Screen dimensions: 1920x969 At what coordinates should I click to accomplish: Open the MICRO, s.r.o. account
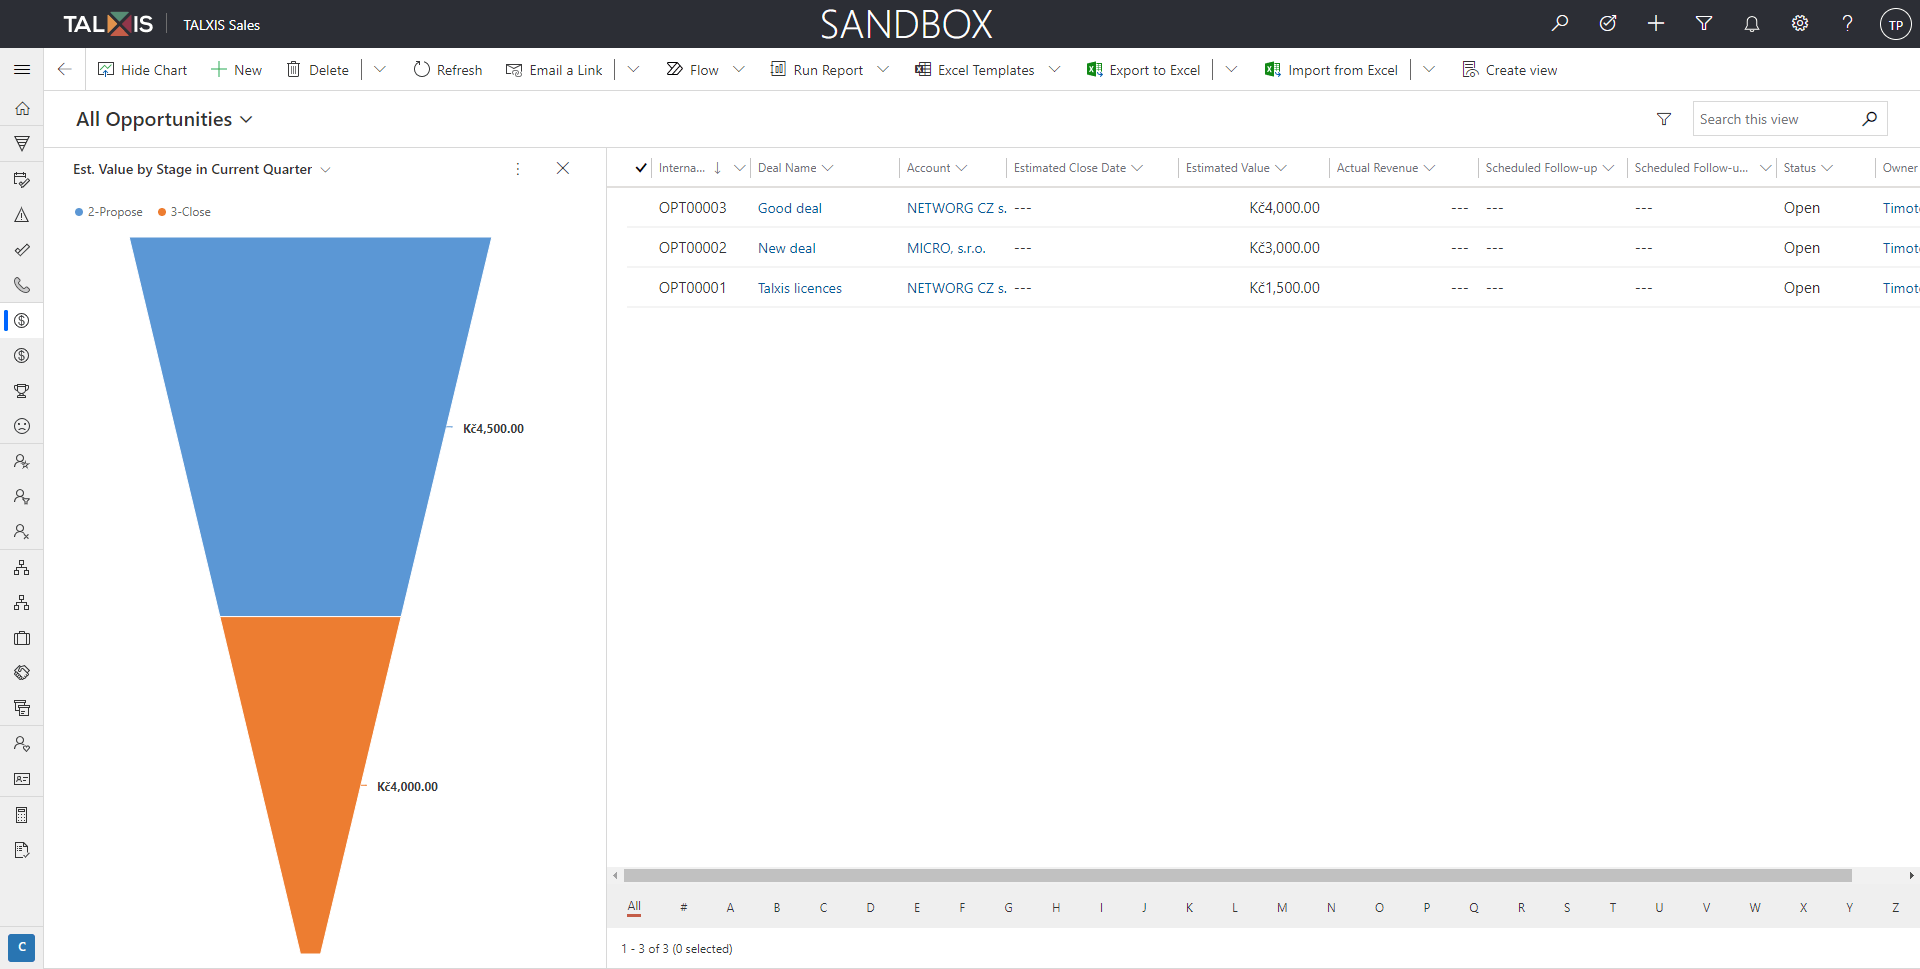946,248
